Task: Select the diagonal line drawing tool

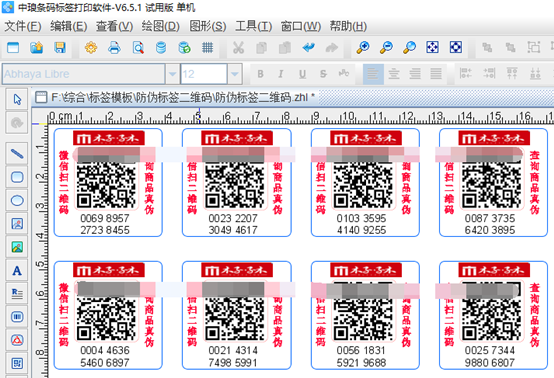Action: (17, 154)
